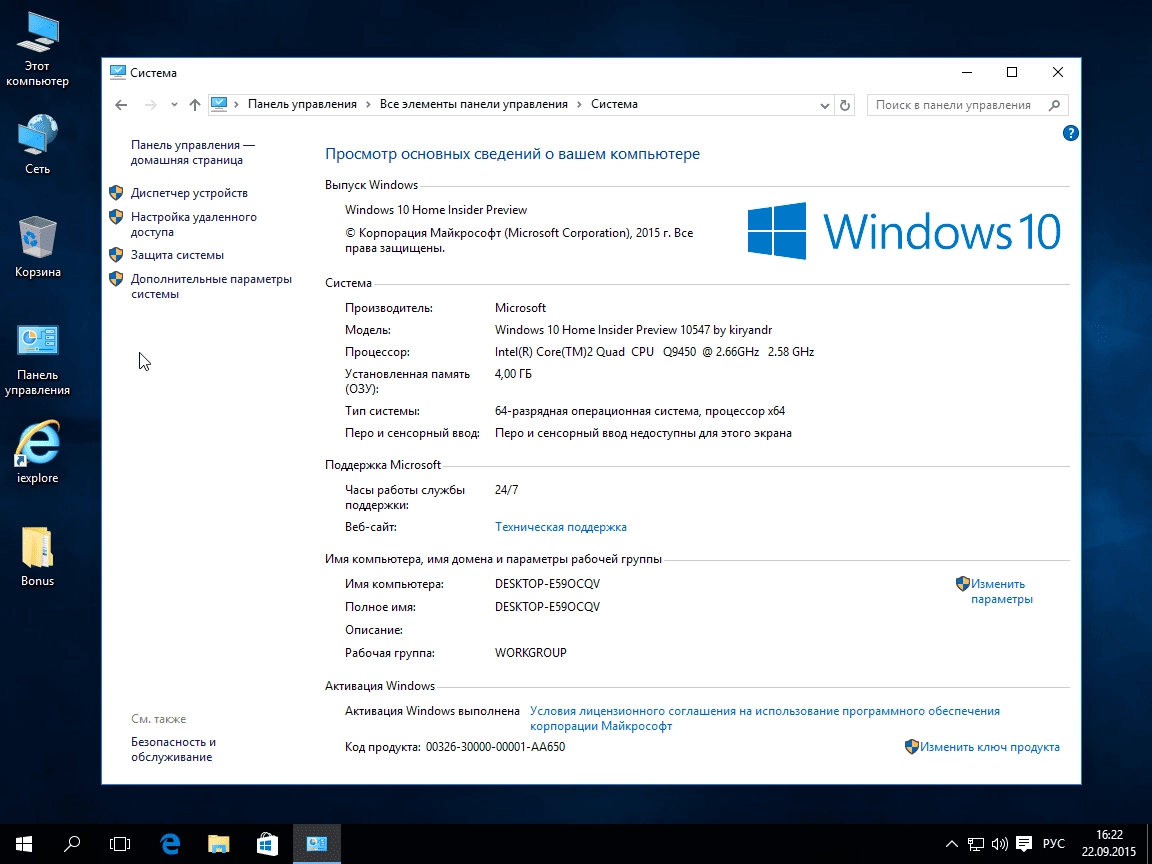Click the Microsoft manufacturer value
Screen dimensions: 1152x864
point(520,308)
